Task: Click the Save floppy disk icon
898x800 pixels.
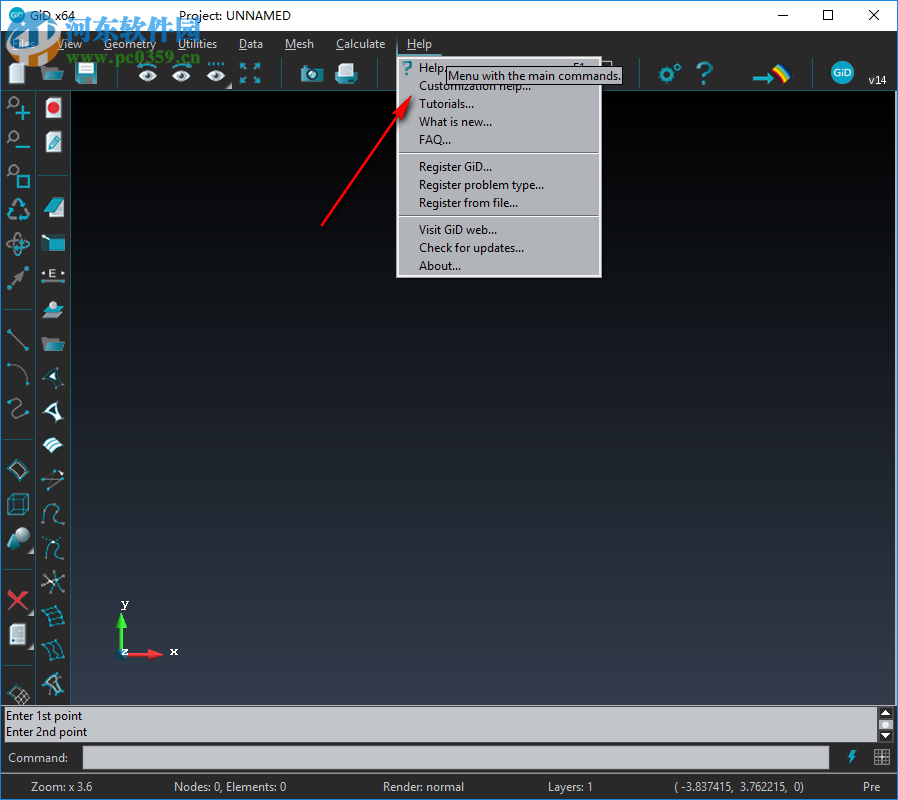Action: coord(86,73)
